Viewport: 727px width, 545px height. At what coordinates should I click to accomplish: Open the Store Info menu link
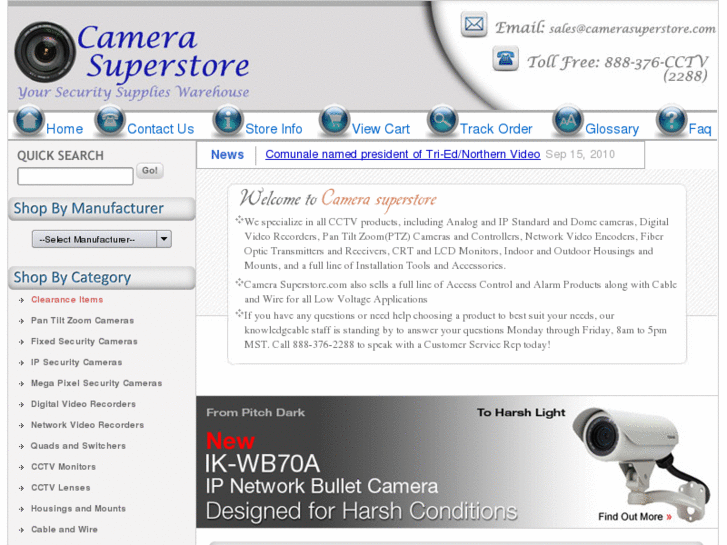[274, 128]
